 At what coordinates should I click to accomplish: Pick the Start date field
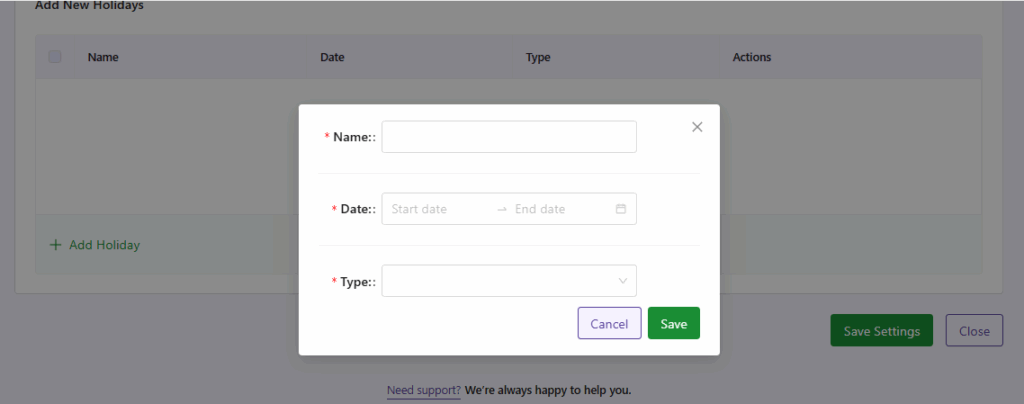point(435,209)
